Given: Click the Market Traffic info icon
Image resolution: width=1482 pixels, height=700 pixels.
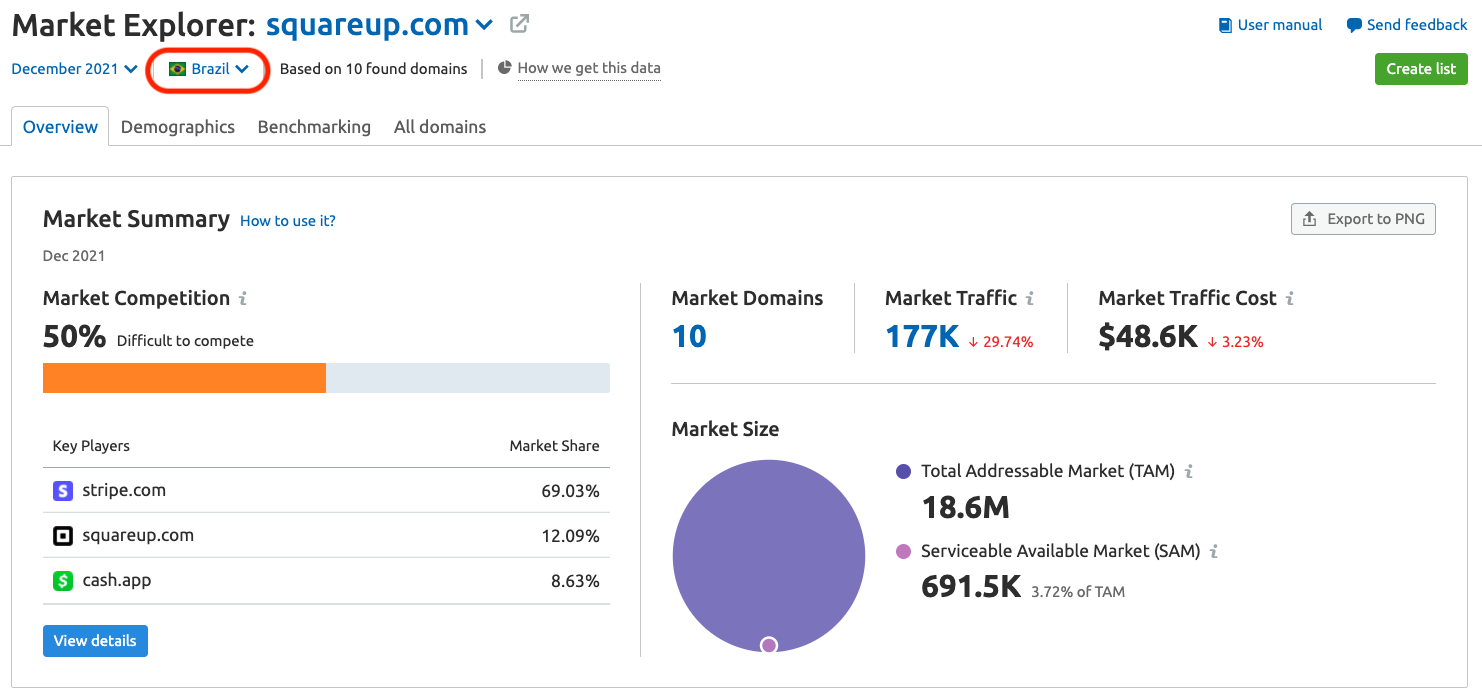Looking at the screenshot, I should point(1030,298).
